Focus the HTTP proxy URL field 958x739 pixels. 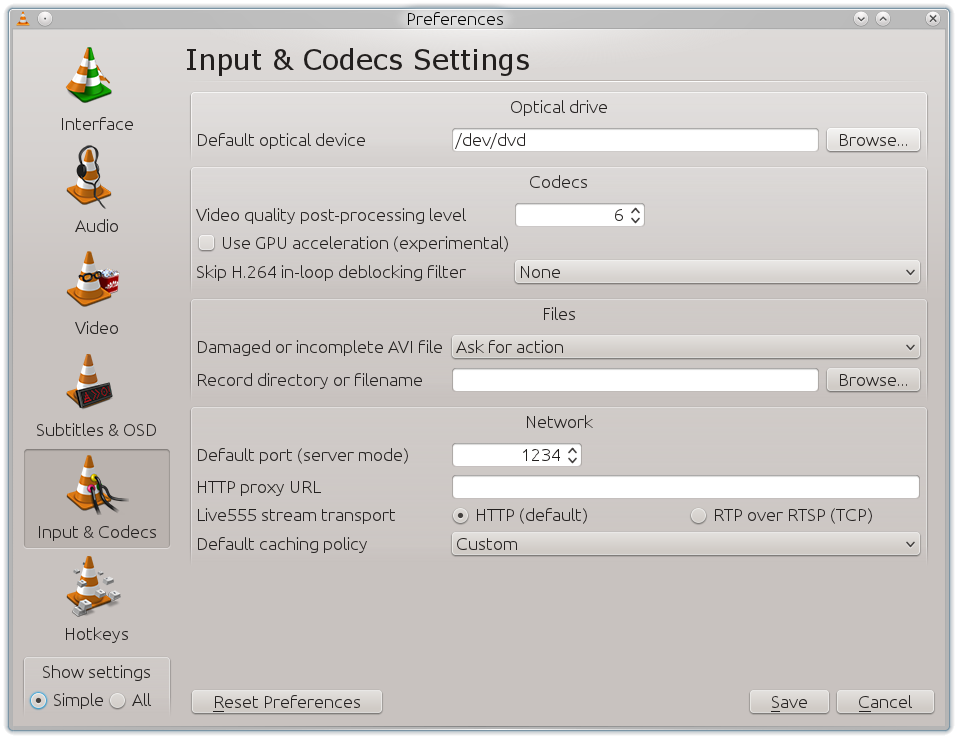point(686,487)
